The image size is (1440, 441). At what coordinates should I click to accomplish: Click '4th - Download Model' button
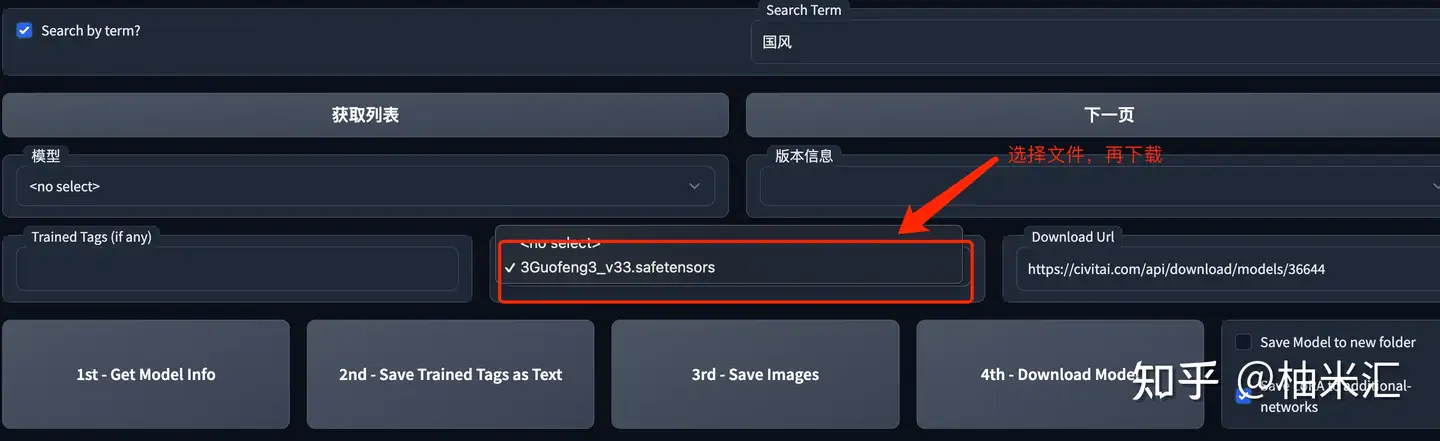[x=1060, y=374]
